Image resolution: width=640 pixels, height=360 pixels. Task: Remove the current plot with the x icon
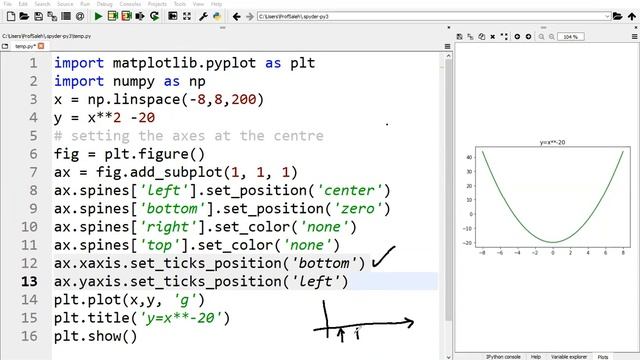pyautogui.click(x=493, y=37)
